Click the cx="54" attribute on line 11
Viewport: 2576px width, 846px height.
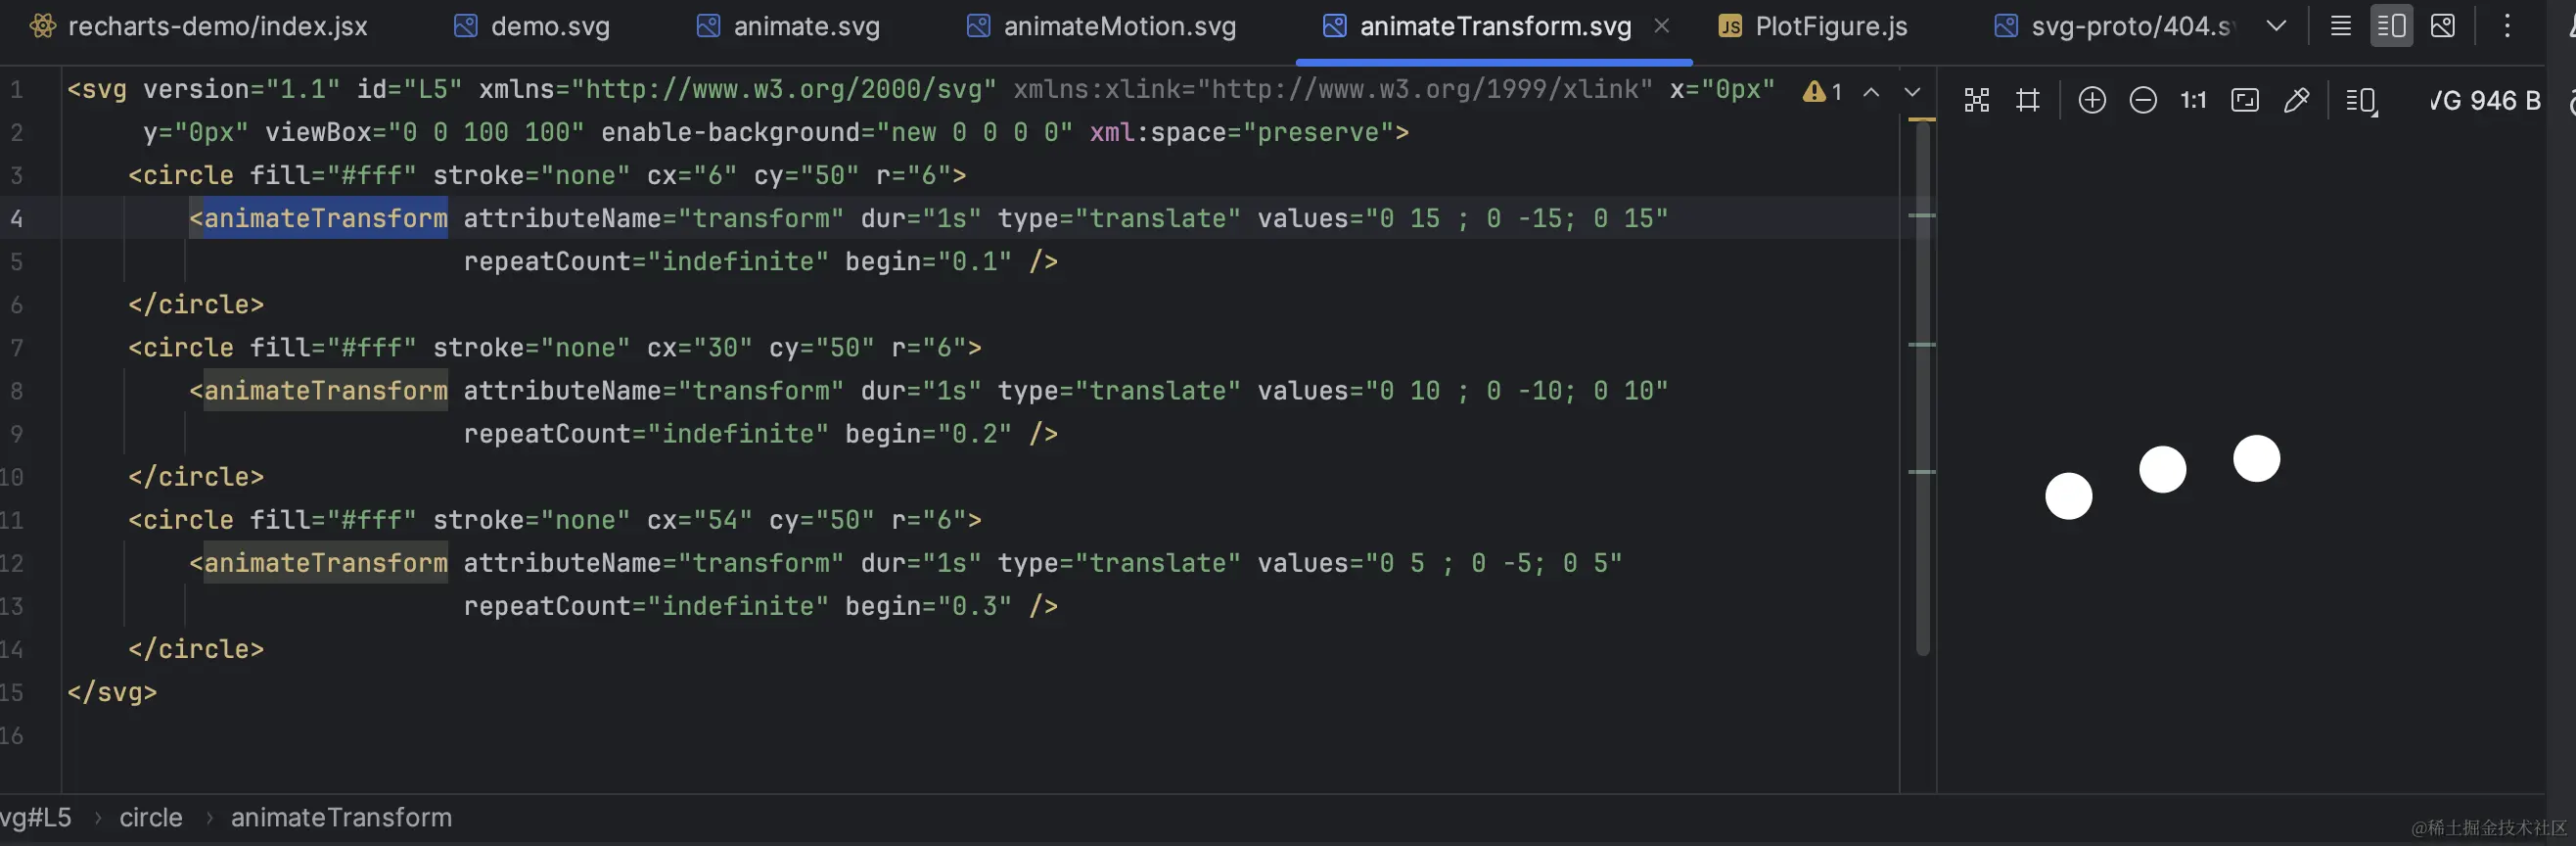[700, 519]
